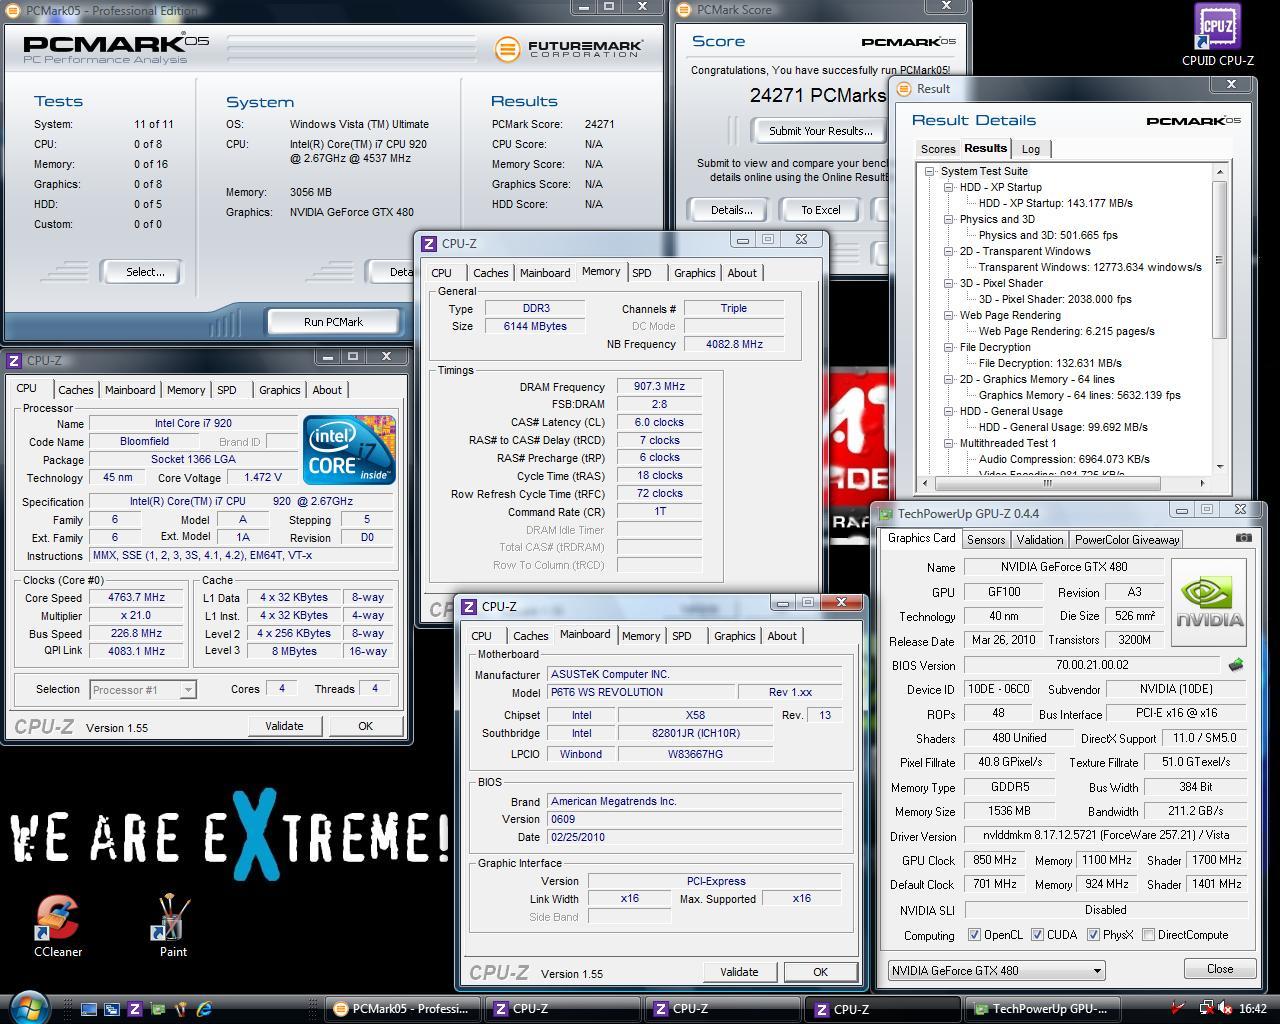The width and height of the screenshot is (1280, 1024).
Task: Collapse the Physics and 3D node
Action: (948, 219)
